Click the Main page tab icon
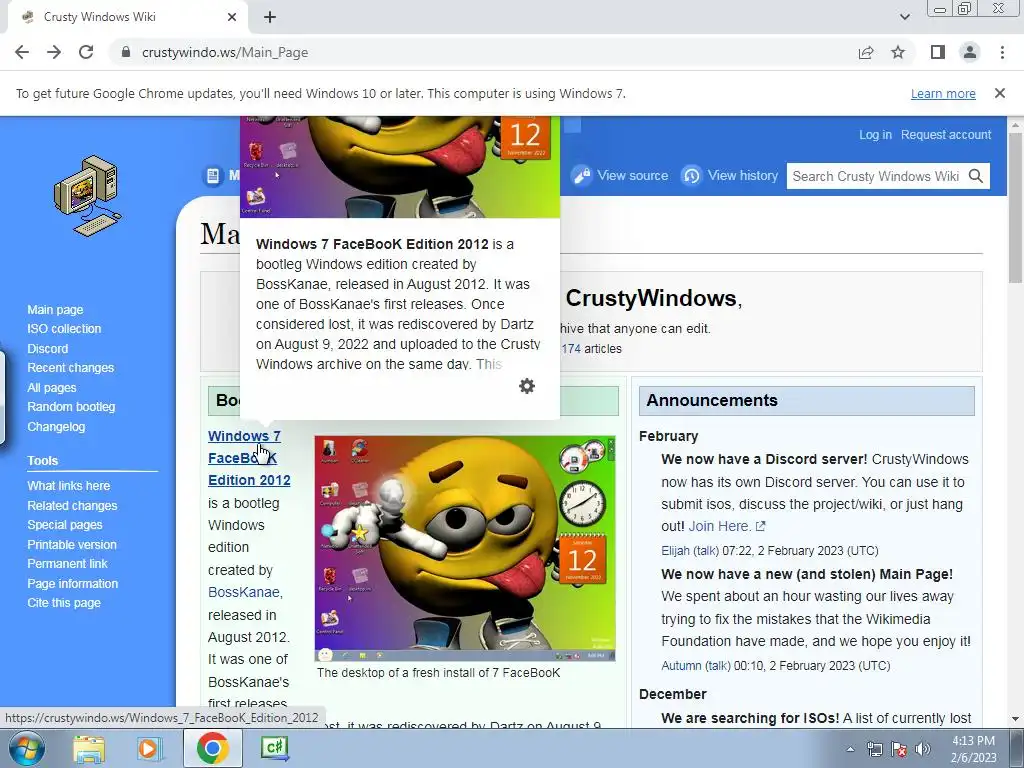 212,175
